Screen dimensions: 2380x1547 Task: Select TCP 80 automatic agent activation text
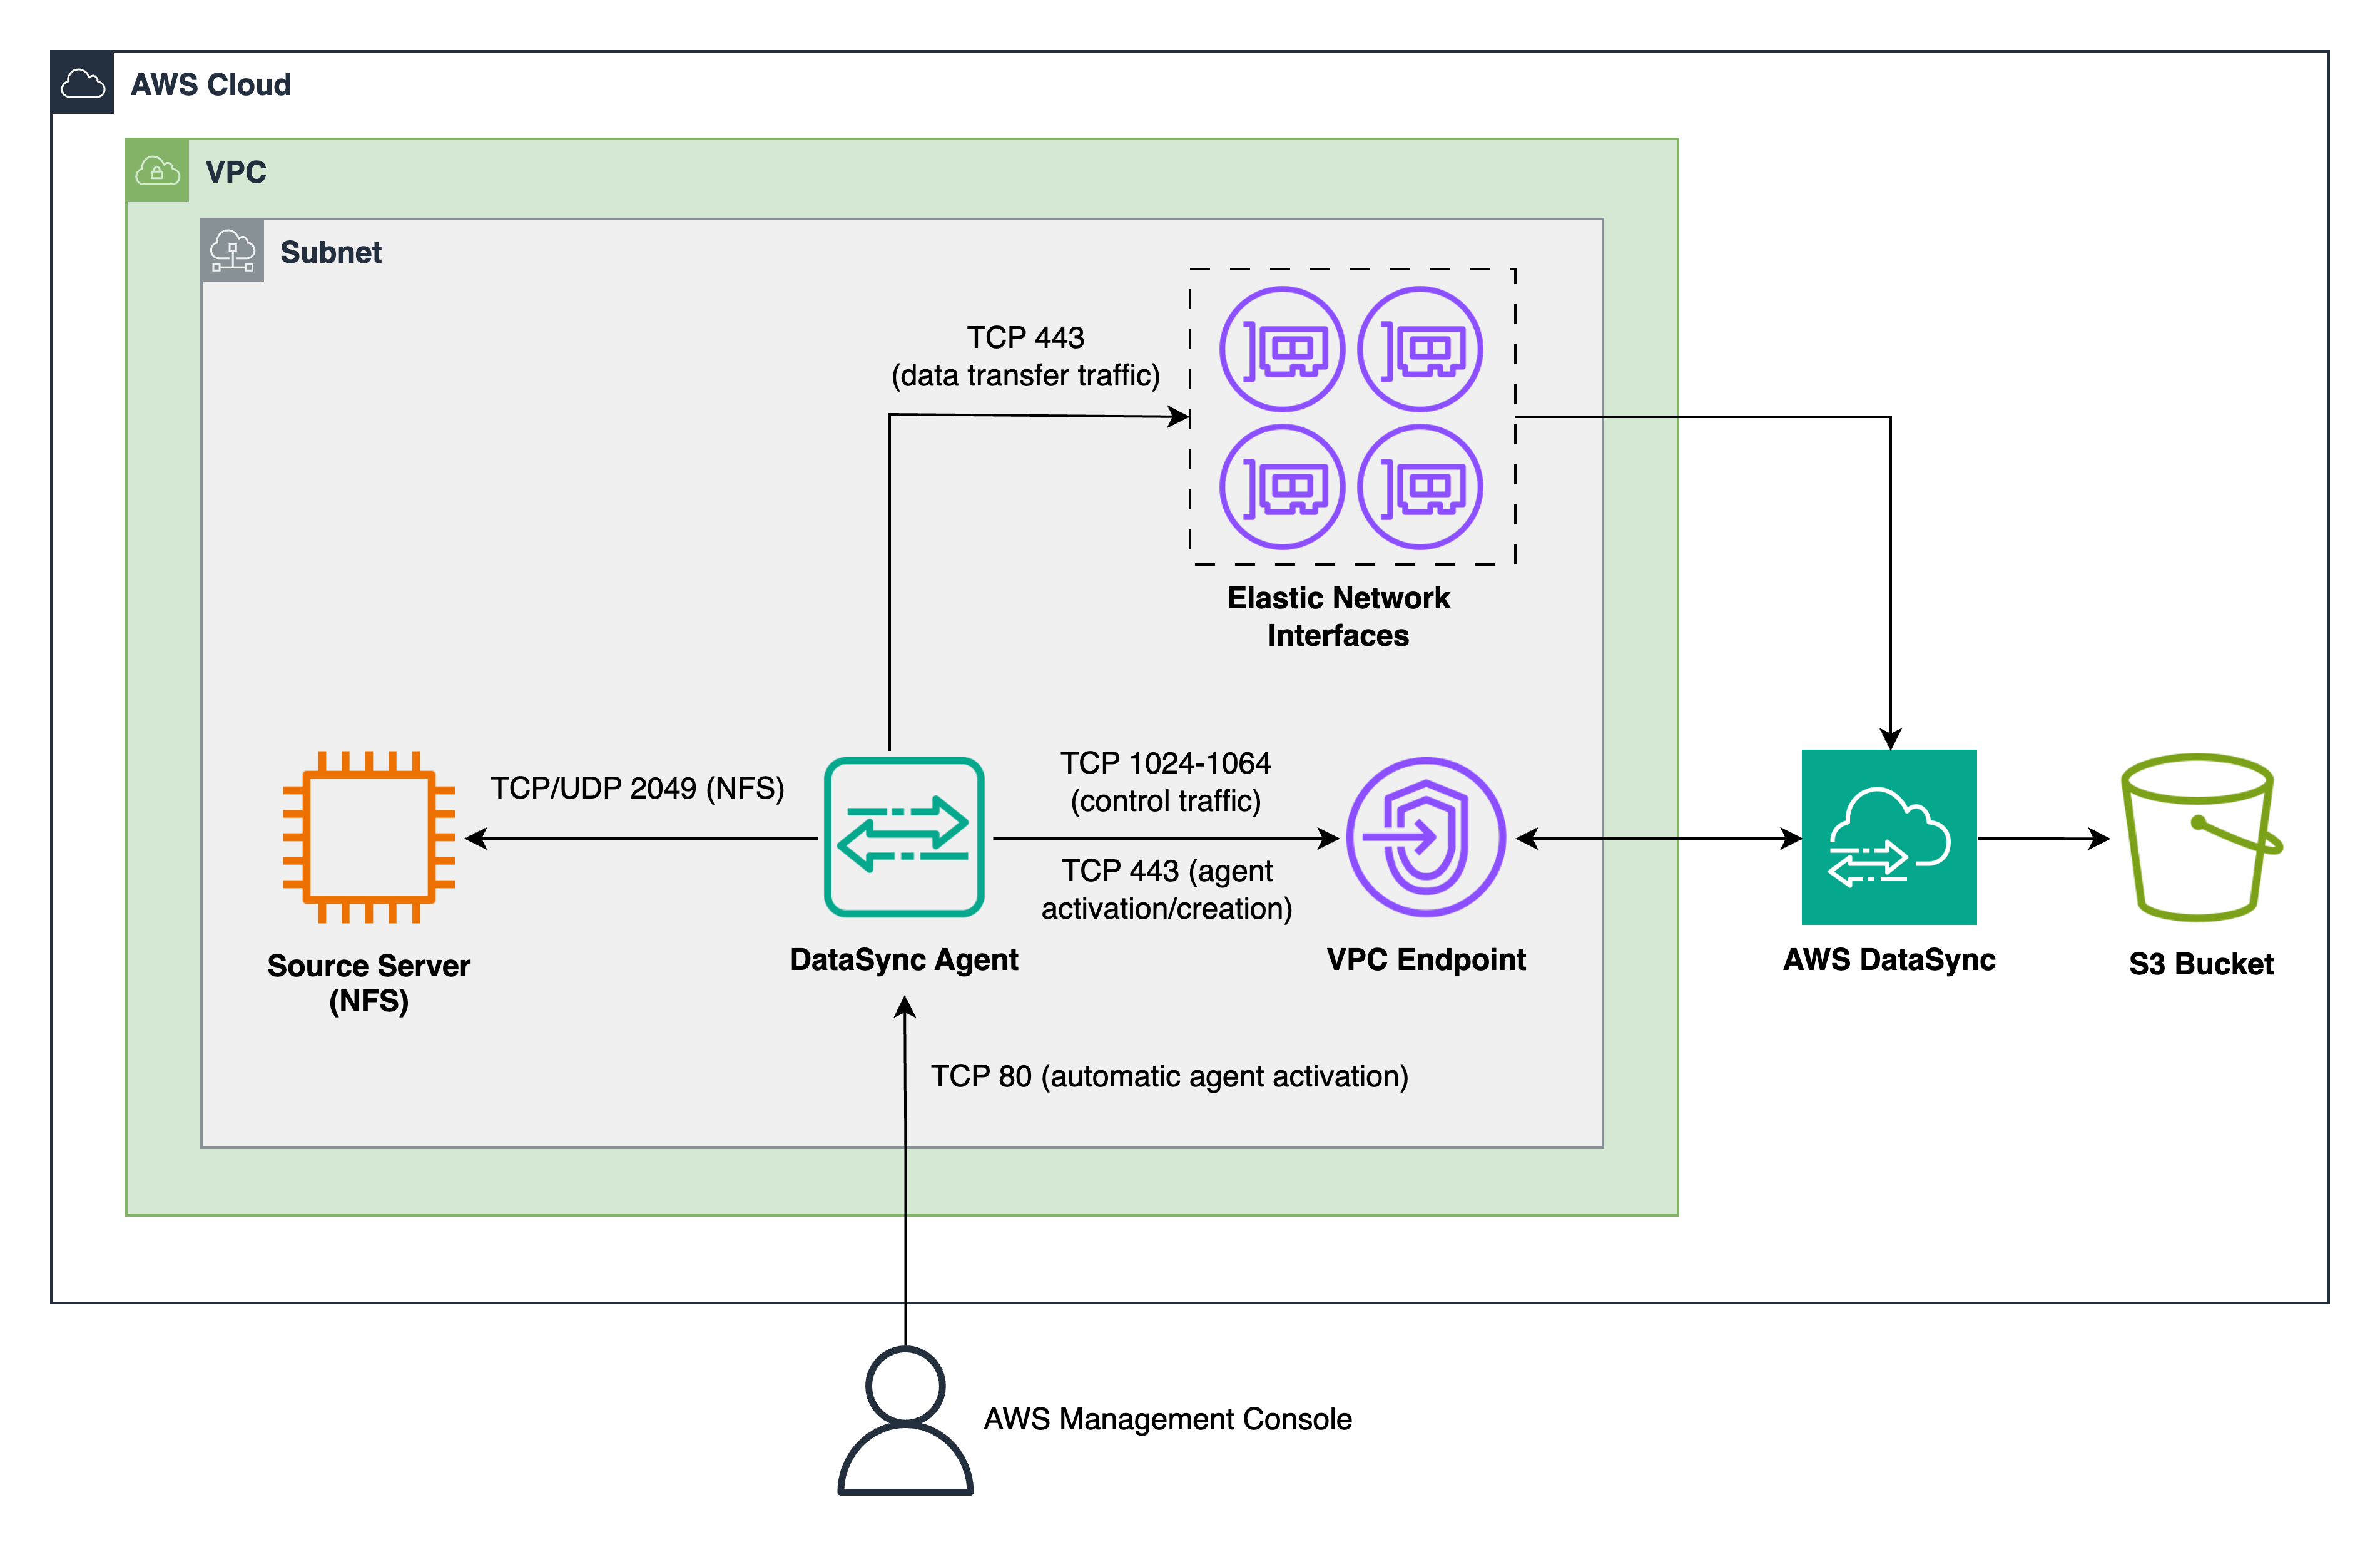point(1169,1076)
